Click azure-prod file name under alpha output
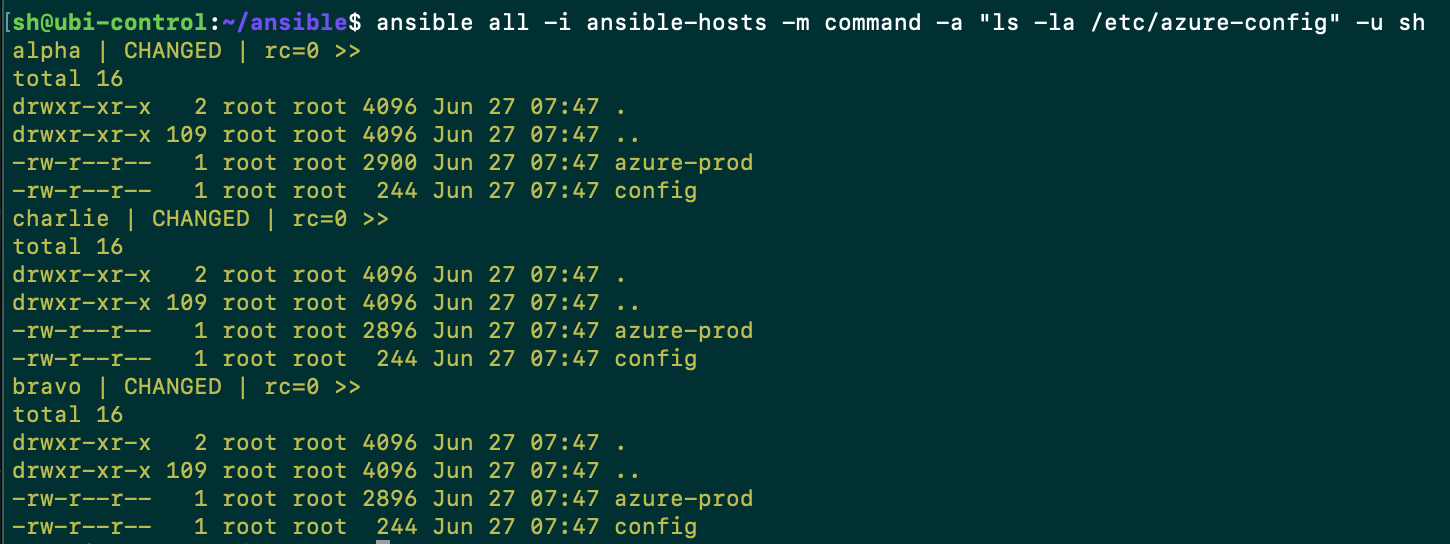1450x544 pixels. [684, 162]
